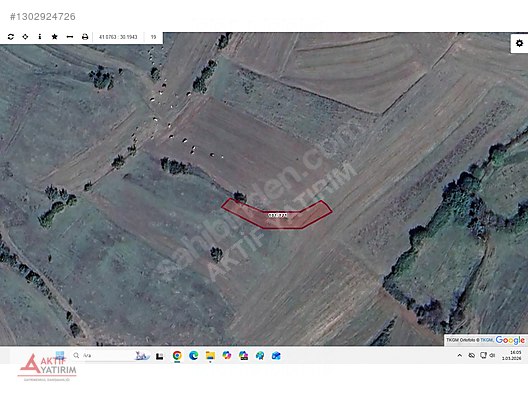Screen dimensions: 528x396
Task: Open the Windows Start menu
Action: 60,356
